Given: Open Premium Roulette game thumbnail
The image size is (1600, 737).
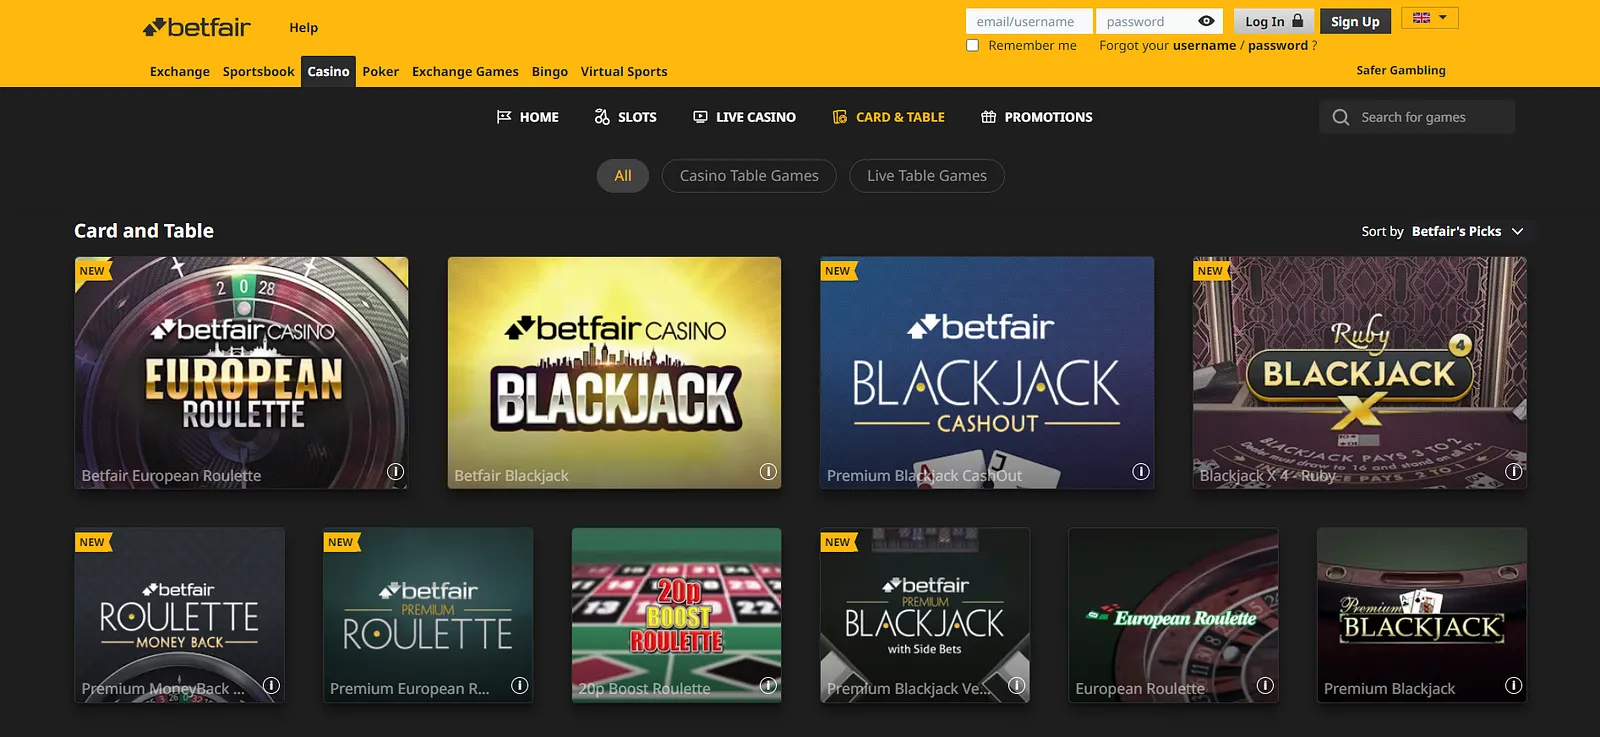Looking at the screenshot, I should coord(428,615).
